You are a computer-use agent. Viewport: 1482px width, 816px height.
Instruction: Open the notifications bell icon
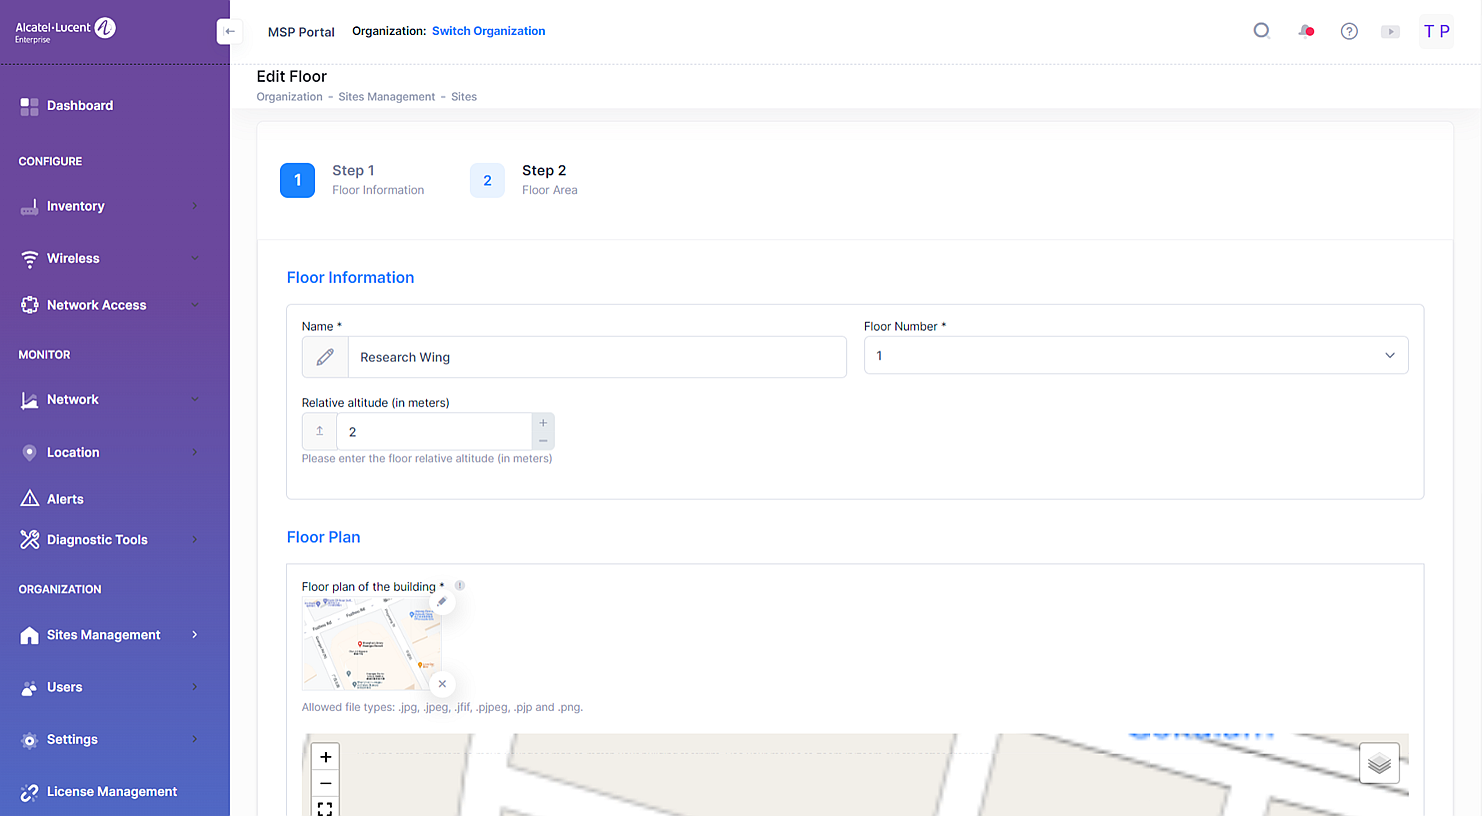tap(1306, 31)
